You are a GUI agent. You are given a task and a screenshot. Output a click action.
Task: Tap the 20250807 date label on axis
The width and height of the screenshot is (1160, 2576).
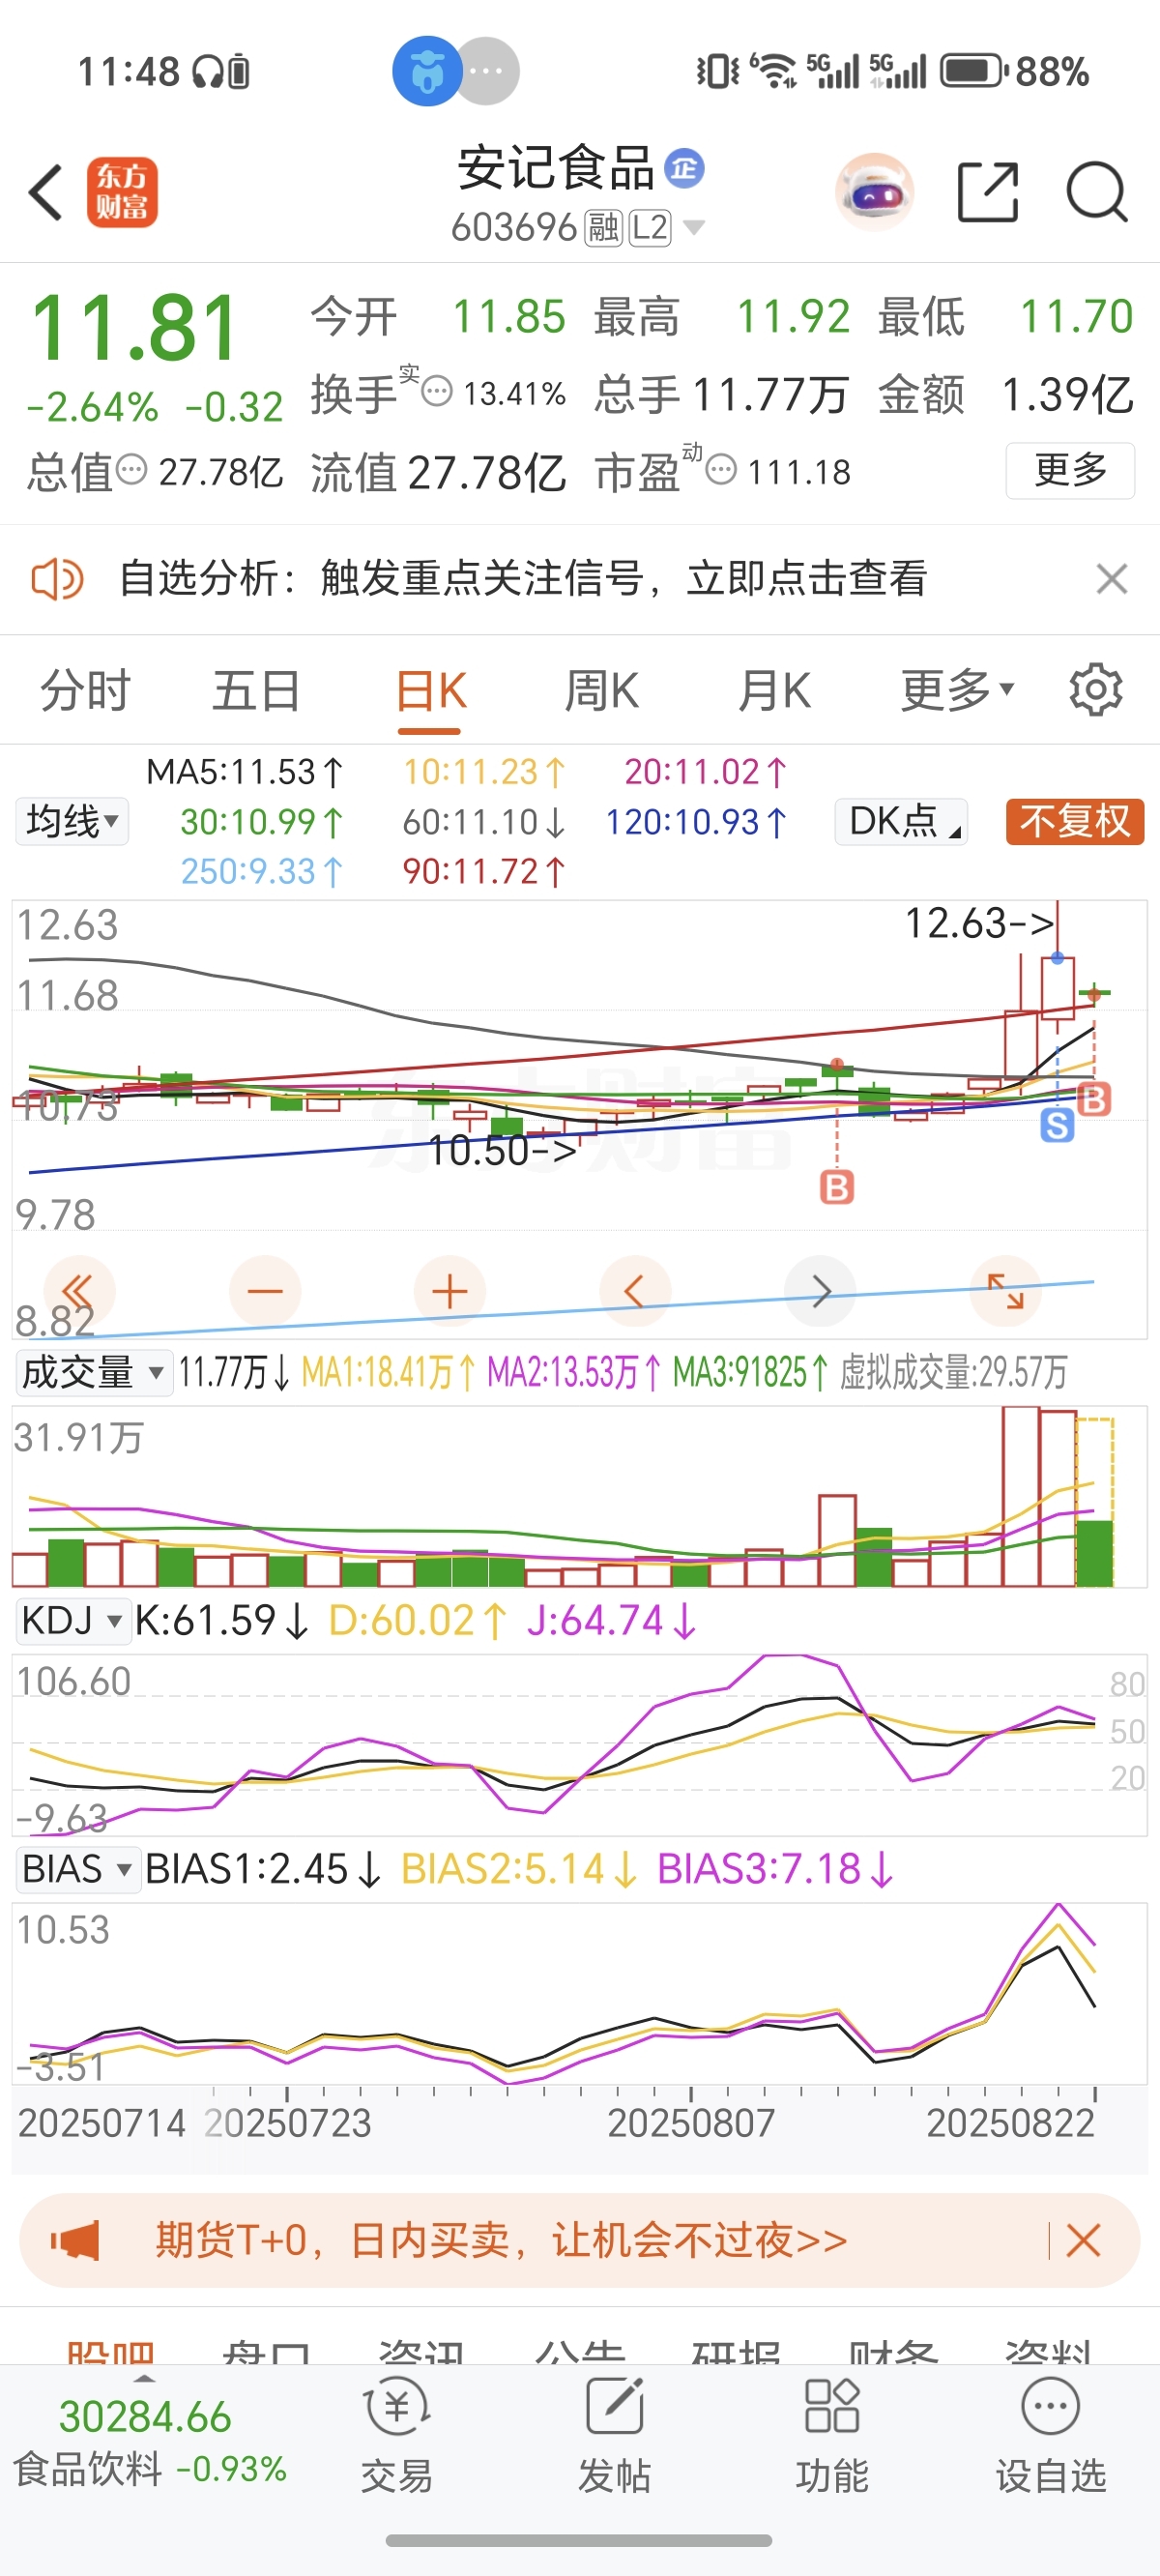coord(691,2122)
